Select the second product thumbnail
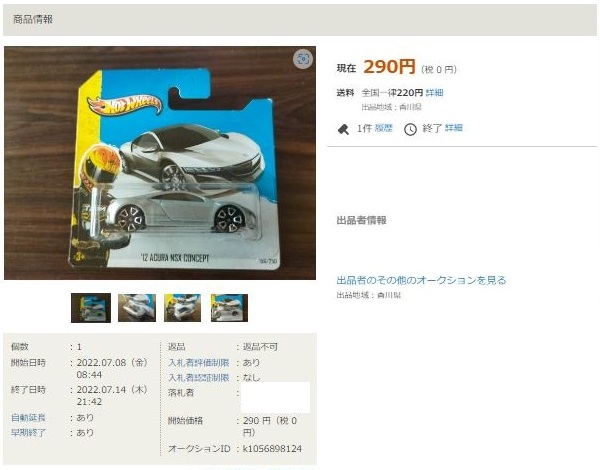The image size is (600, 470). tap(137, 308)
